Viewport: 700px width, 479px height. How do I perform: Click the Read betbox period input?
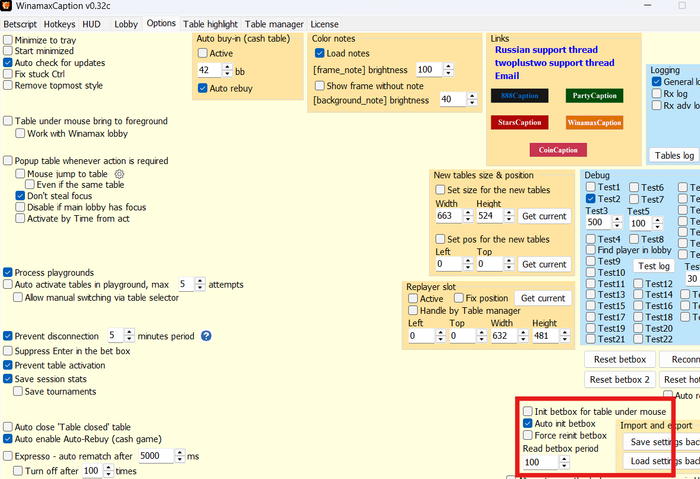[541, 462]
